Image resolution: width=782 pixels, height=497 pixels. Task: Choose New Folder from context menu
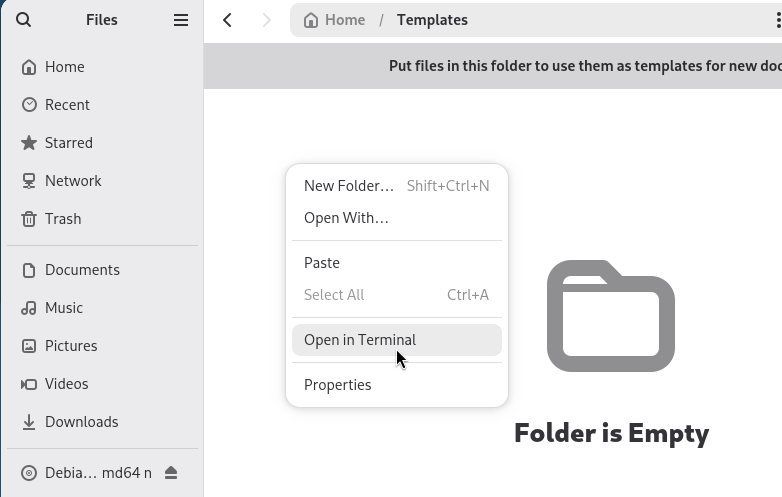pyautogui.click(x=349, y=186)
